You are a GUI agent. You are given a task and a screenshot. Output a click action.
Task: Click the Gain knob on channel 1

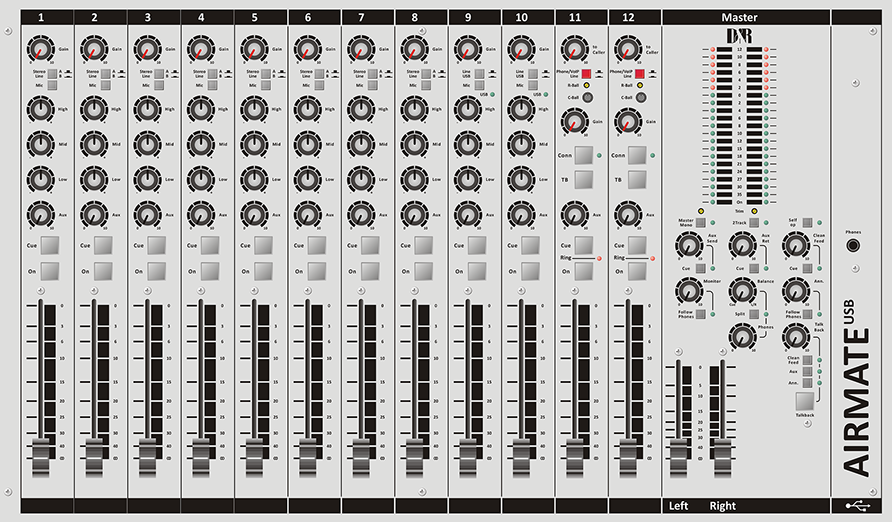click(x=39, y=48)
